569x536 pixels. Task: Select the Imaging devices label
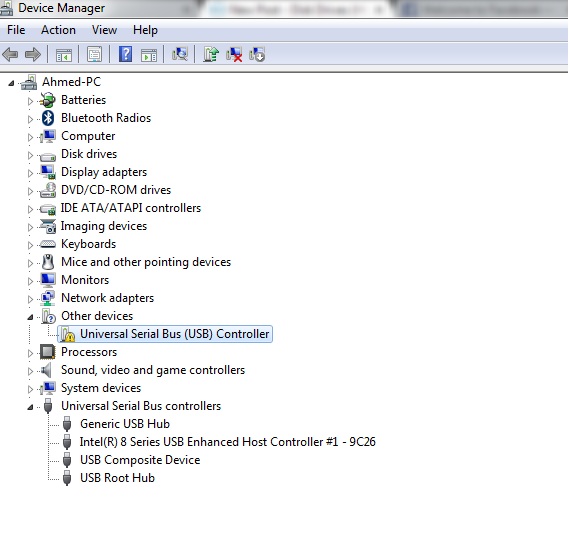tap(104, 226)
